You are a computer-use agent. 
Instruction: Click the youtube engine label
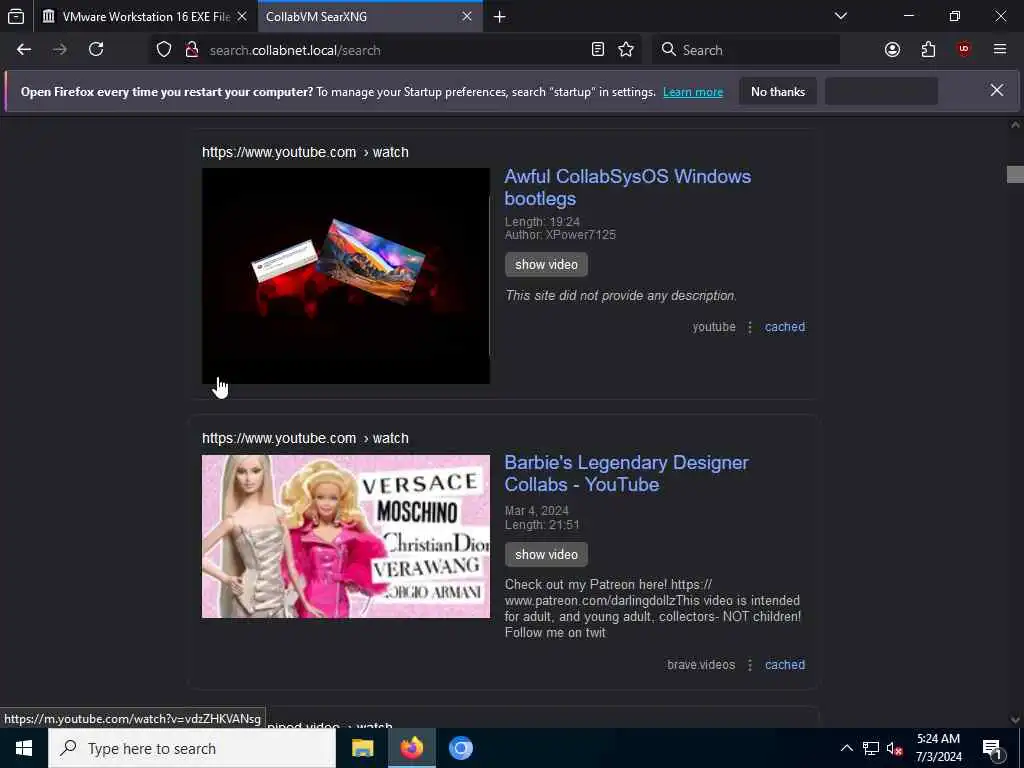coord(714,327)
